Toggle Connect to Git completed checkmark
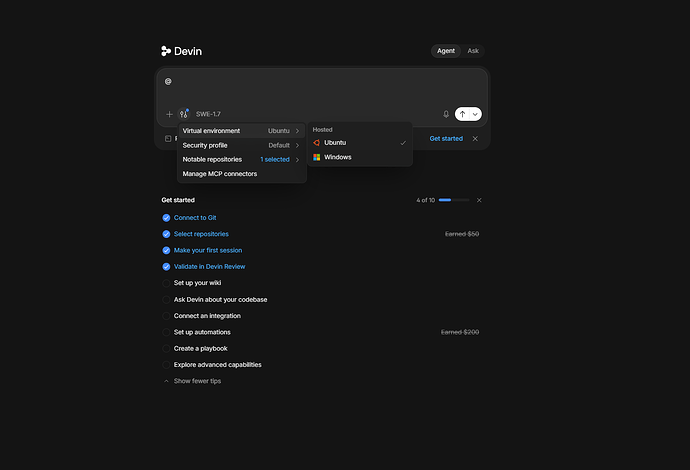 click(166, 218)
